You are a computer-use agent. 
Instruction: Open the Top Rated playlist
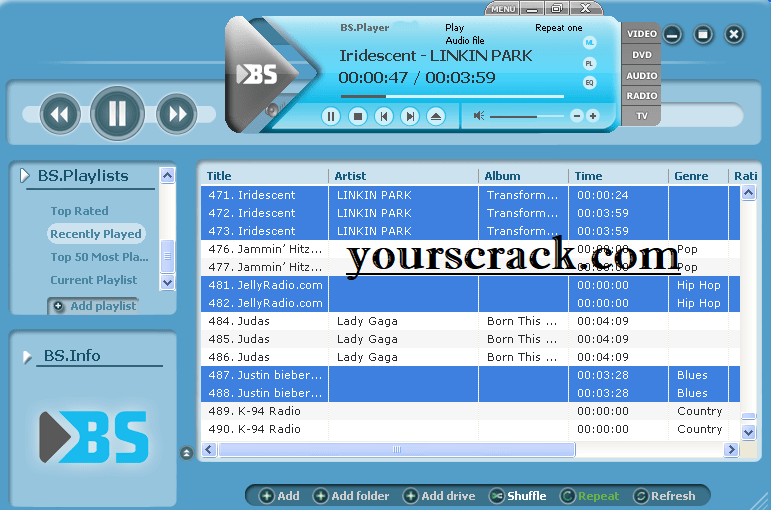point(79,211)
